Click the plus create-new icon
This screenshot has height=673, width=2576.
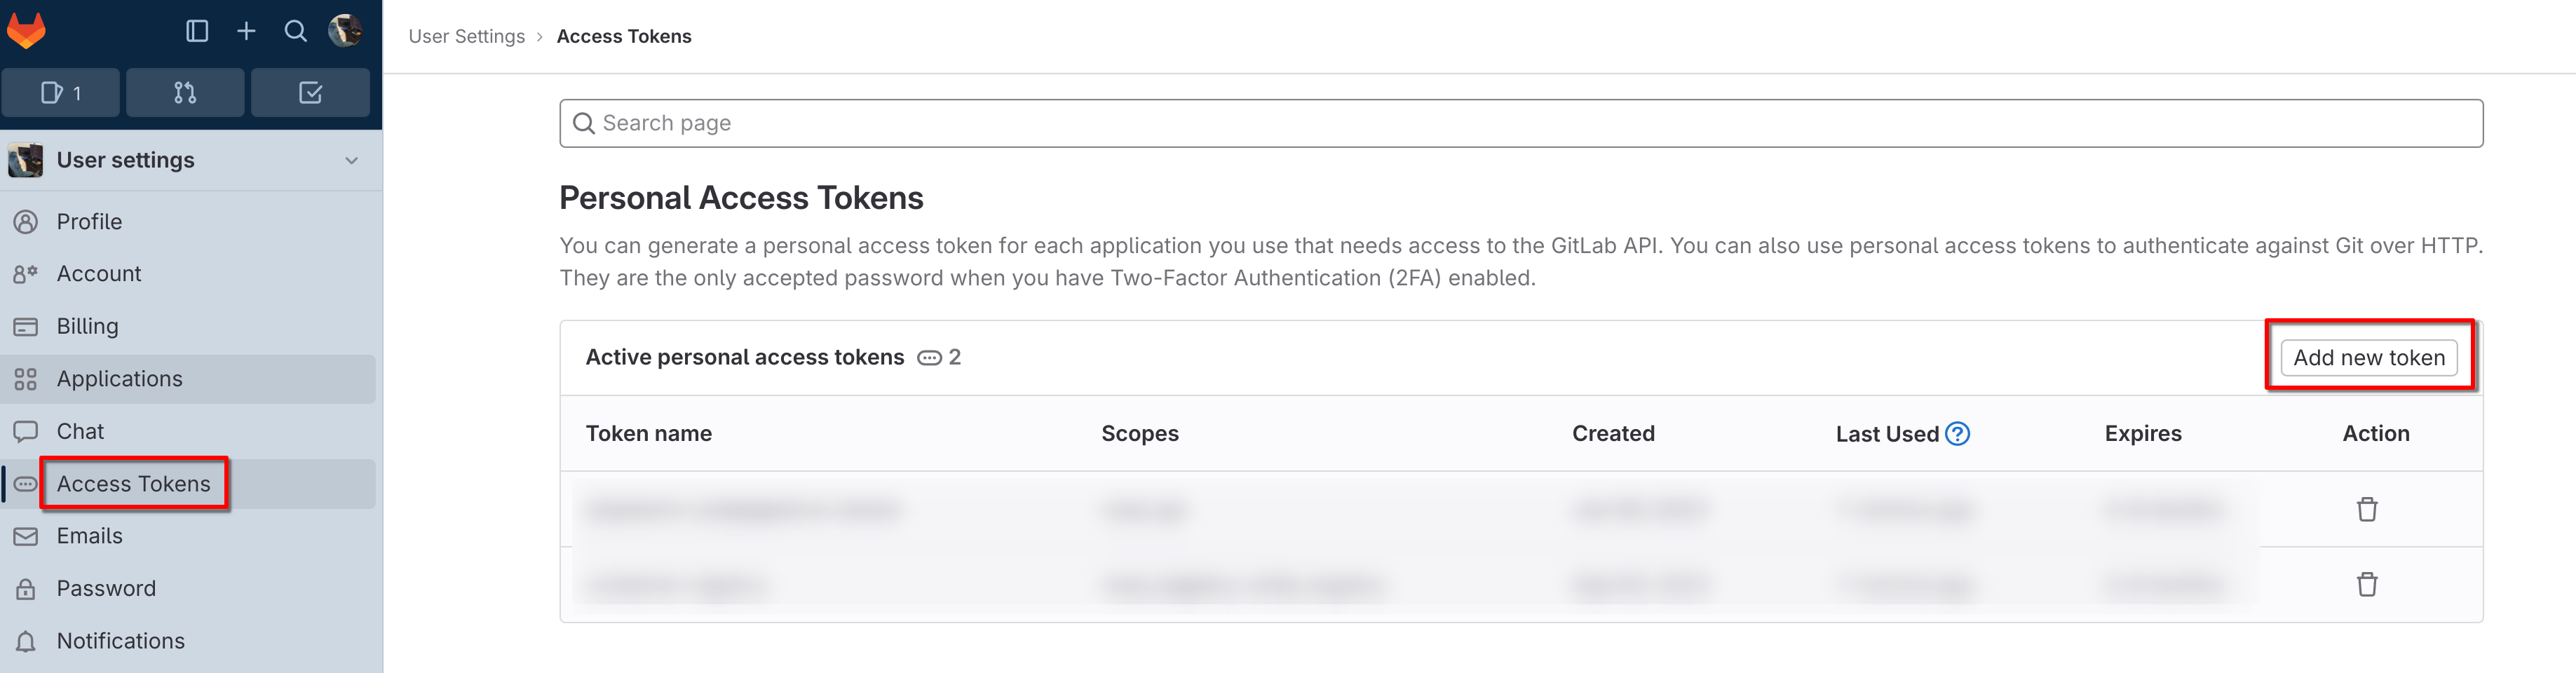tap(246, 31)
